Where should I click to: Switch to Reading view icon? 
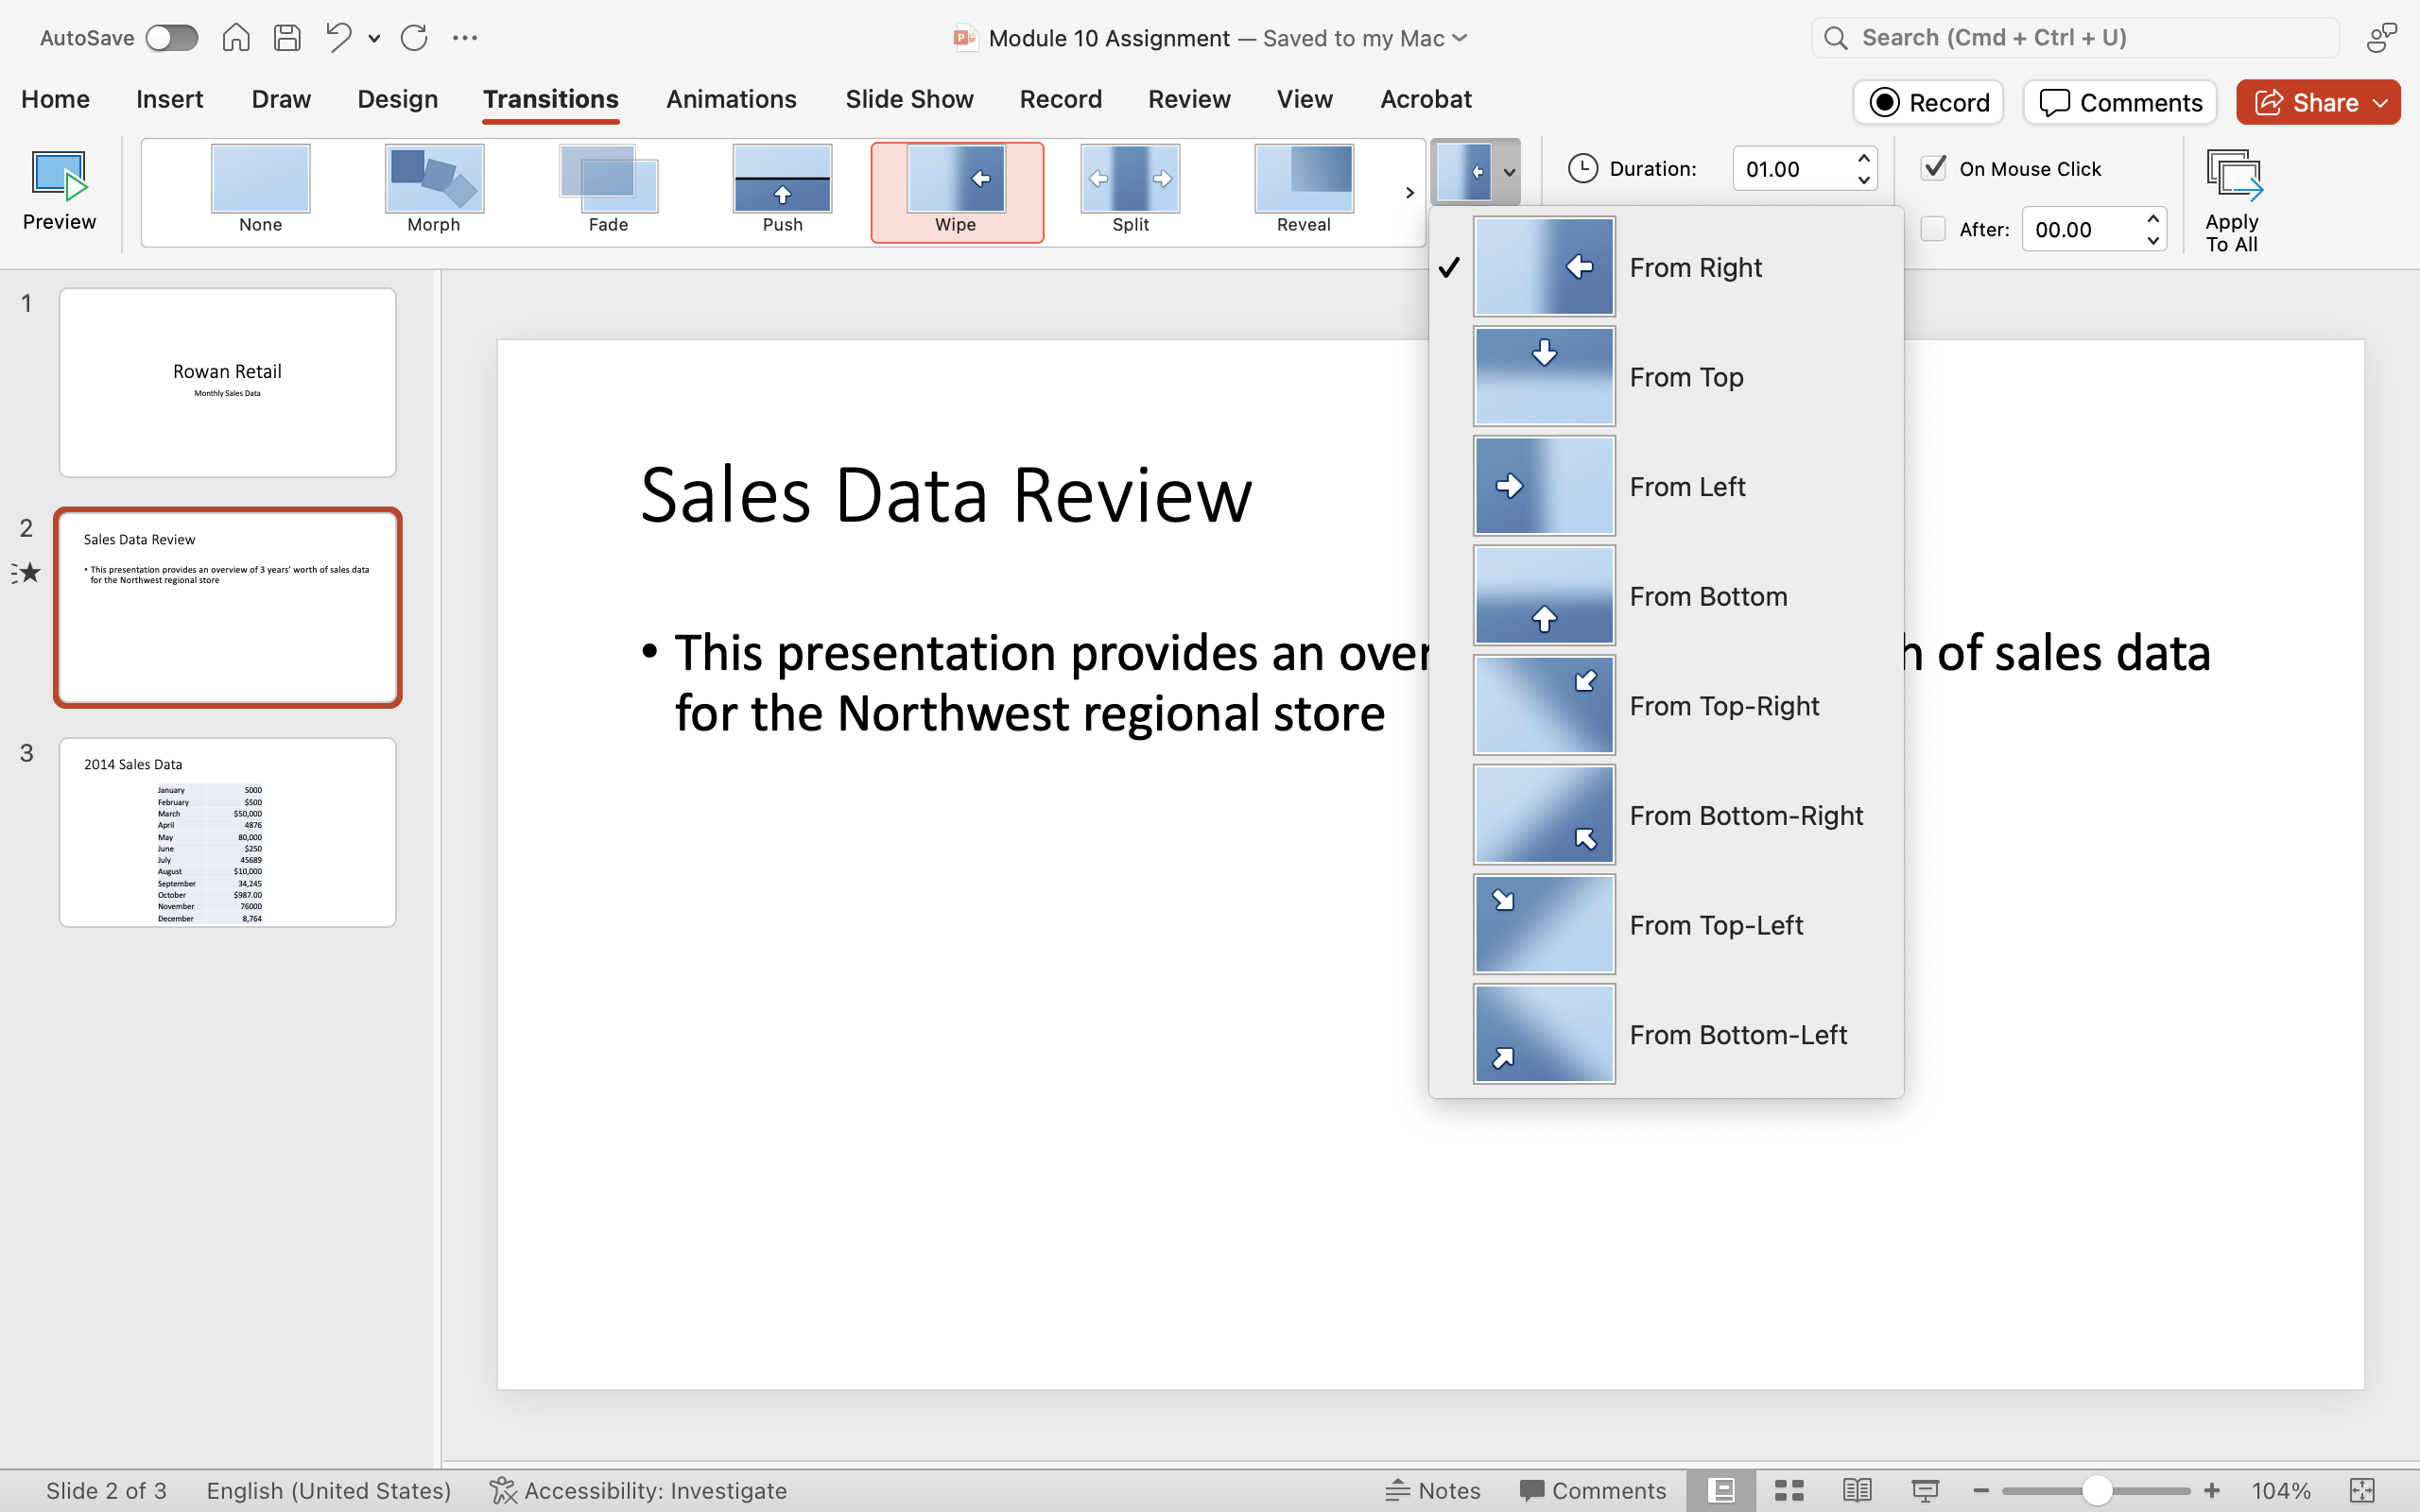click(x=1857, y=1490)
